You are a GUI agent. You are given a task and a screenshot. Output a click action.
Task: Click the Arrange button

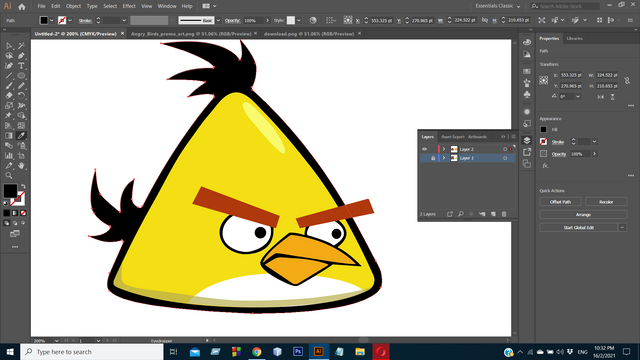(x=583, y=215)
